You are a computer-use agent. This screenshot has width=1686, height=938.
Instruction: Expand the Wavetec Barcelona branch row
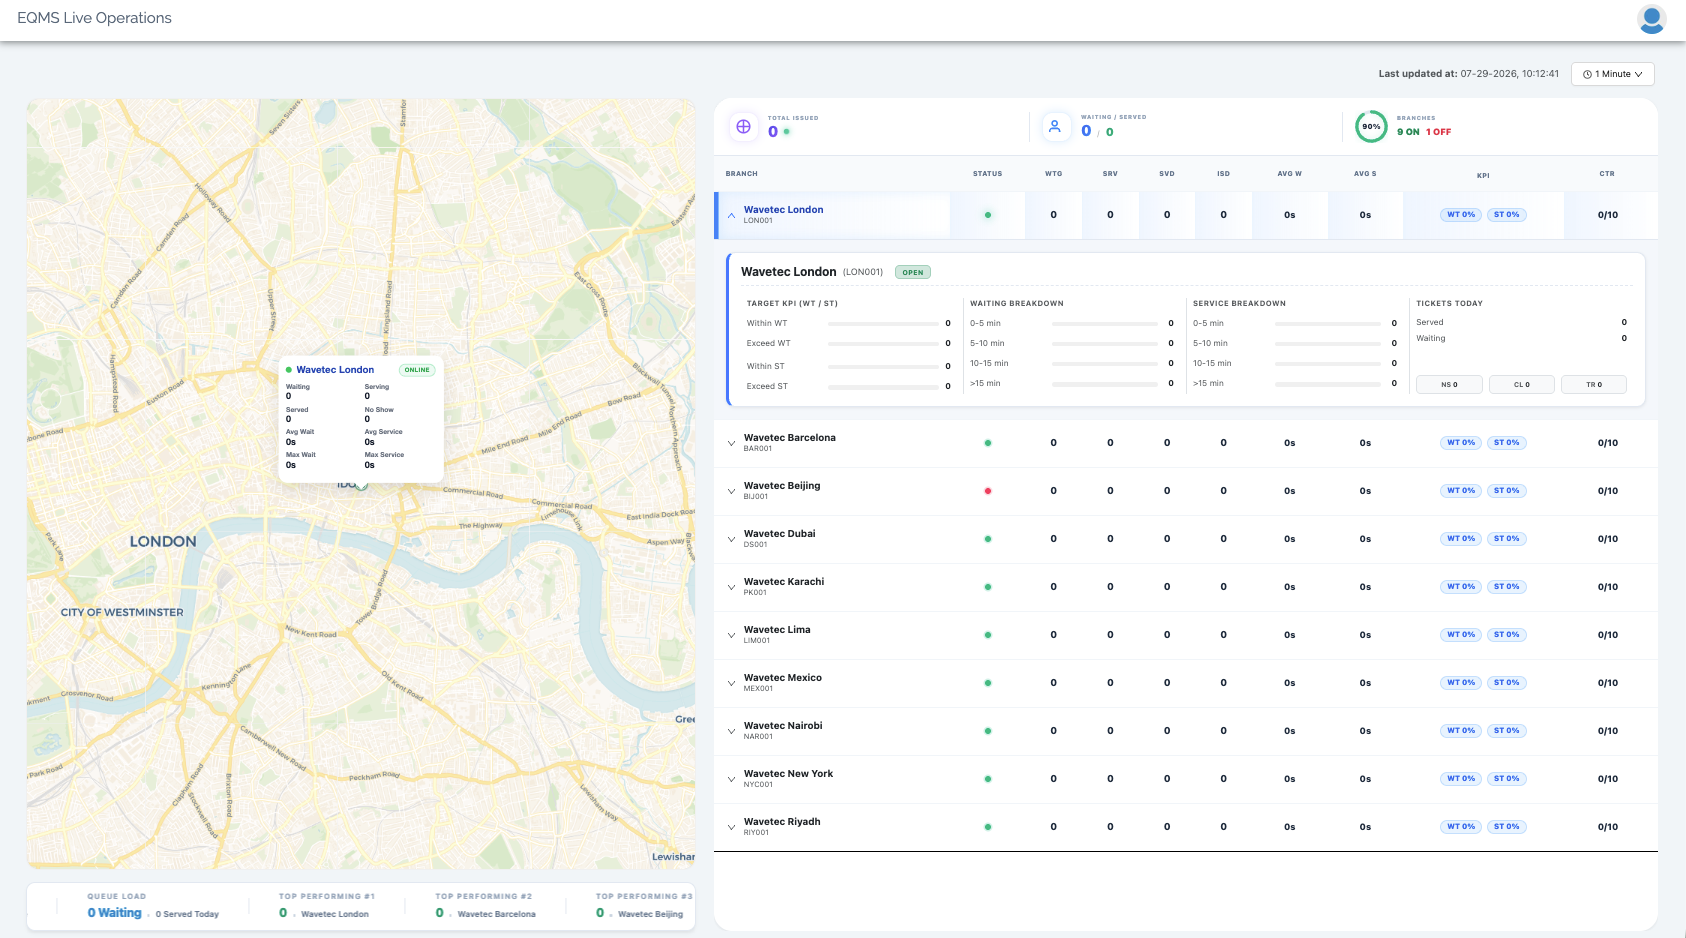731,443
